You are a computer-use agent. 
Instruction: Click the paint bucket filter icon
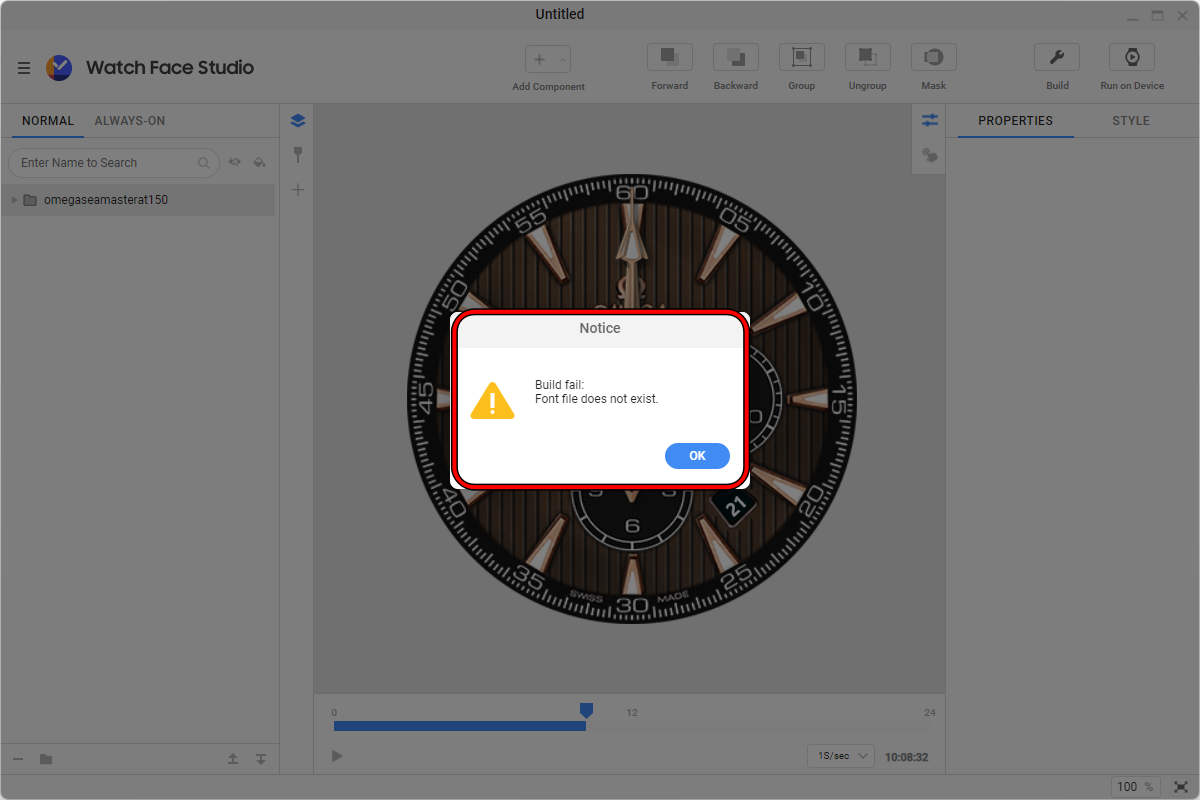[x=260, y=162]
